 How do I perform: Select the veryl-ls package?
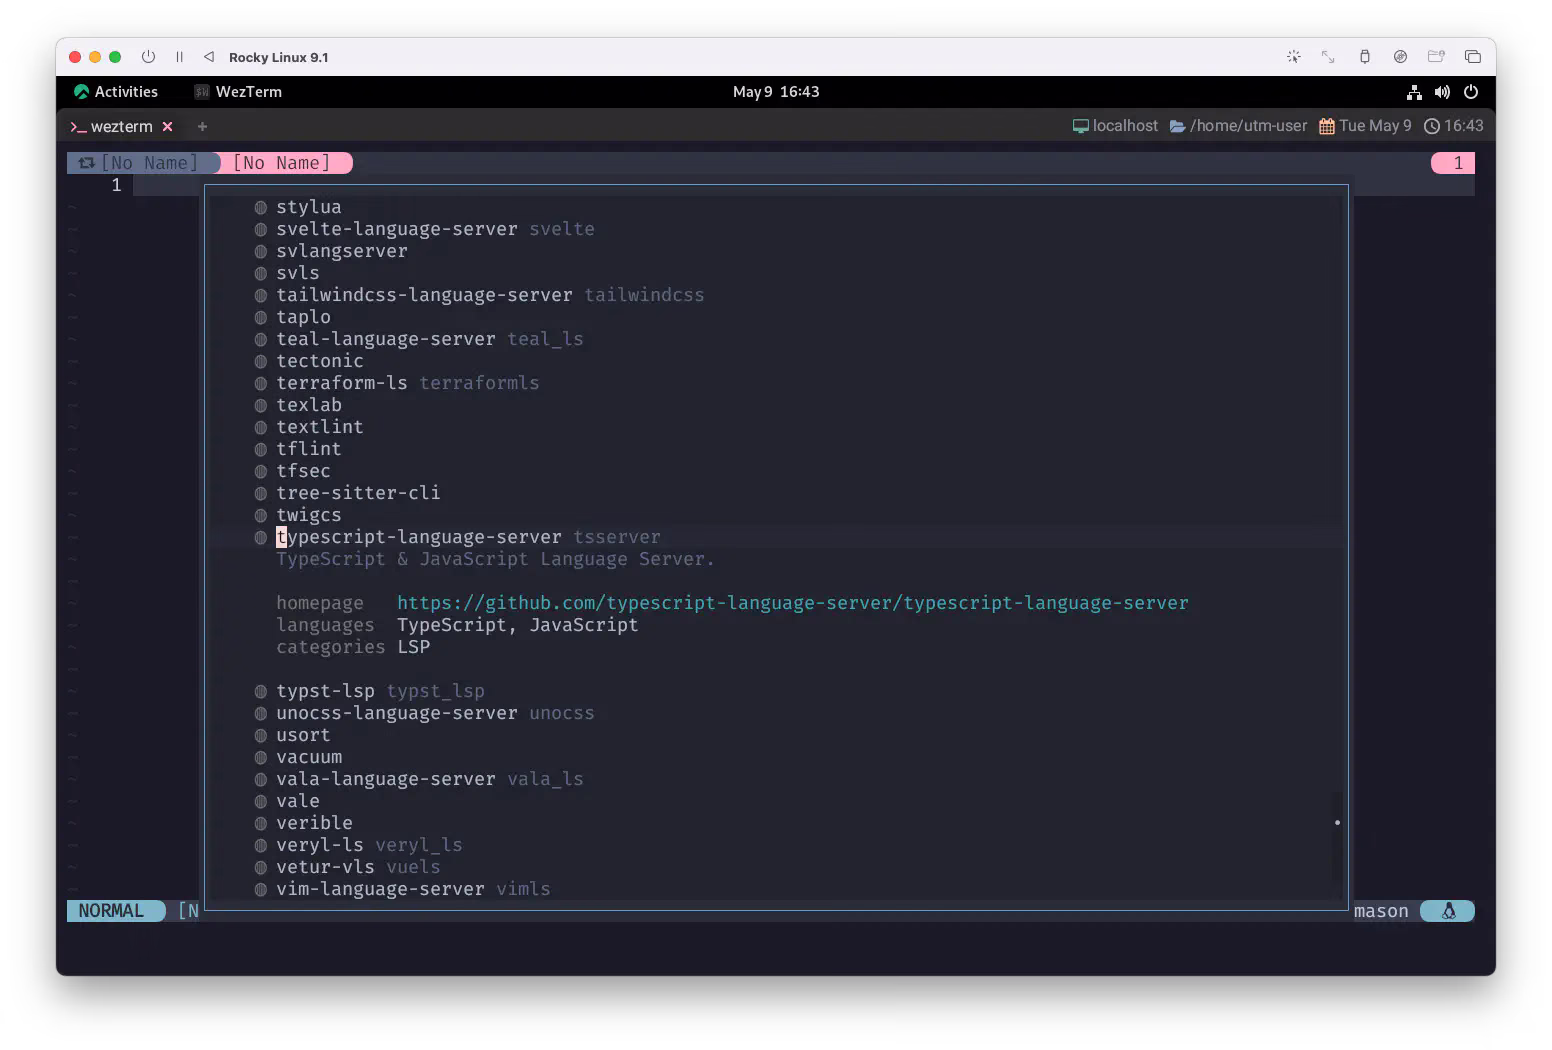click(x=320, y=845)
